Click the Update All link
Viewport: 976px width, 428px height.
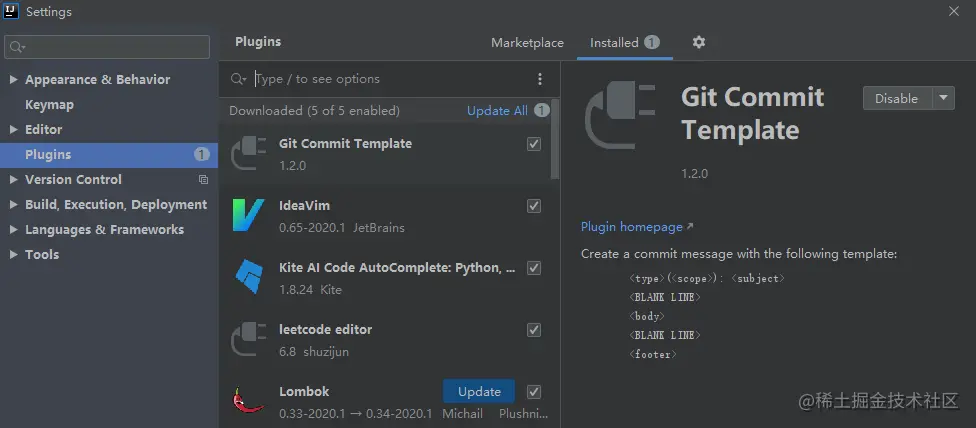(x=497, y=111)
